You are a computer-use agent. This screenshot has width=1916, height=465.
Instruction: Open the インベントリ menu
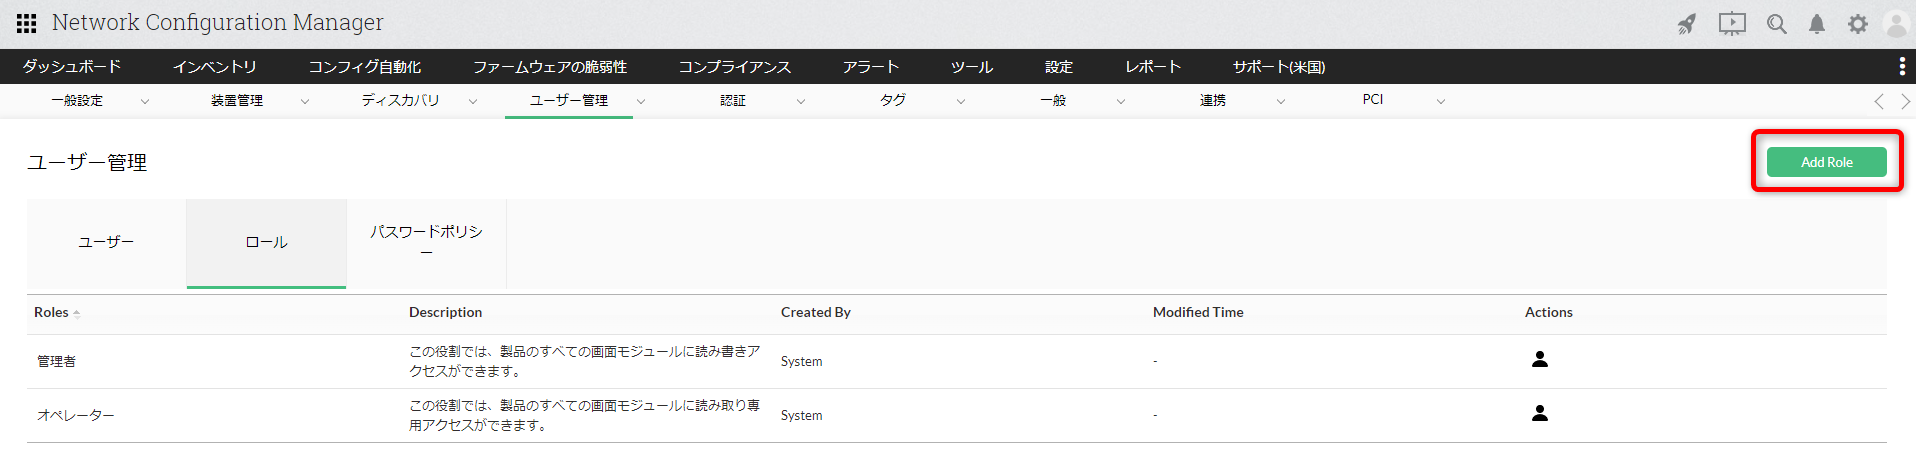tap(215, 67)
